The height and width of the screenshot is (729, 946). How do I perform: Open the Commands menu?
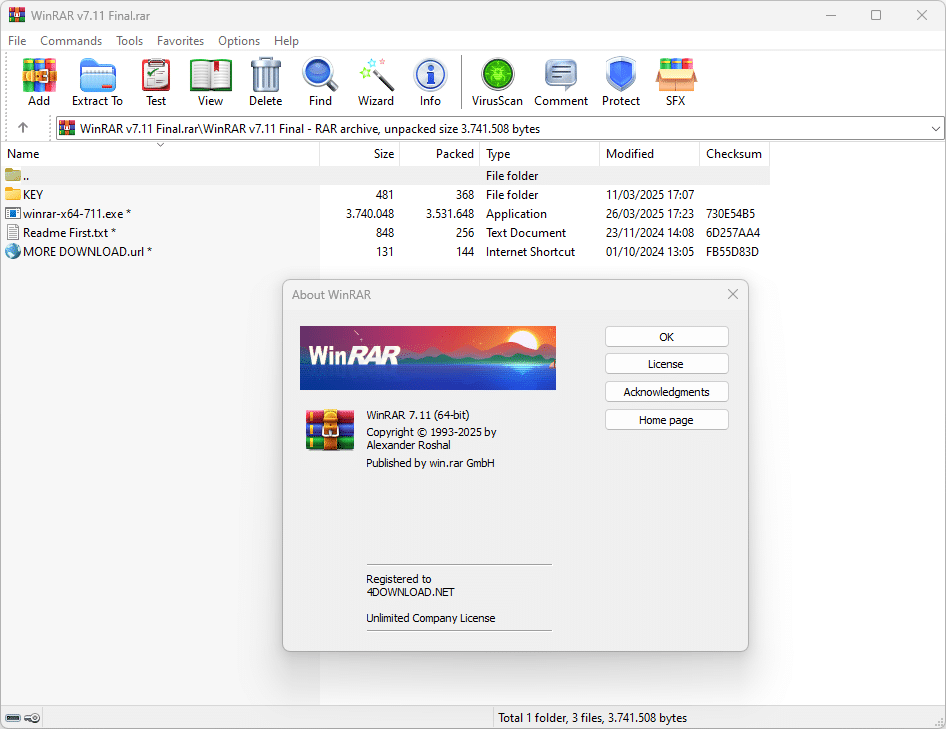coord(71,41)
